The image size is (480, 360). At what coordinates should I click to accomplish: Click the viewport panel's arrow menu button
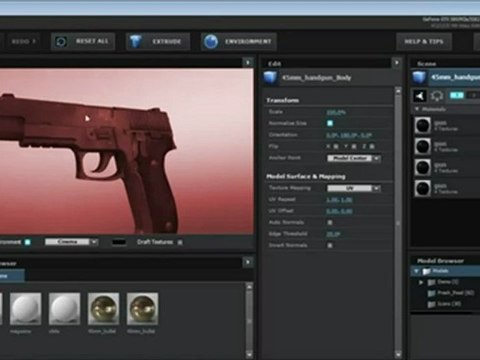[x=248, y=63]
